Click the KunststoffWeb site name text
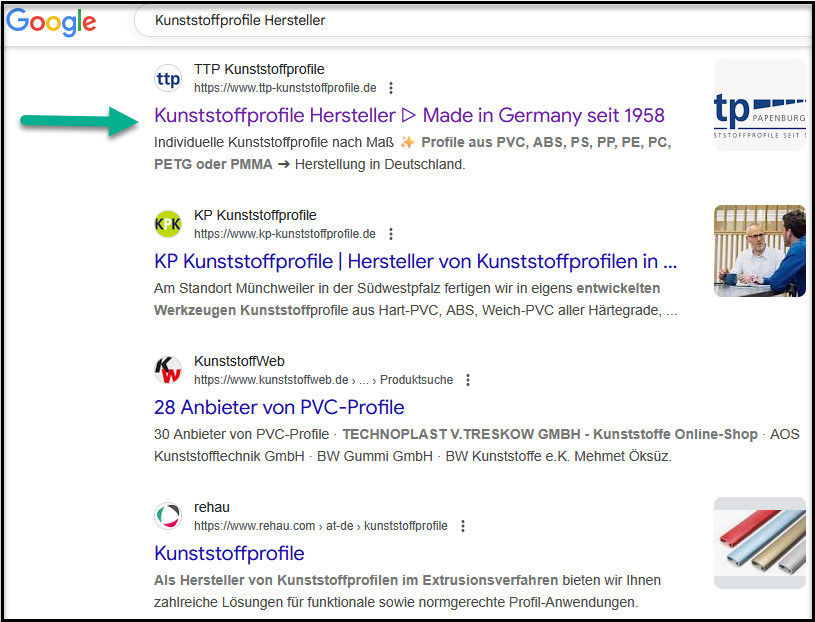This screenshot has width=815, height=622. [239, 362]
